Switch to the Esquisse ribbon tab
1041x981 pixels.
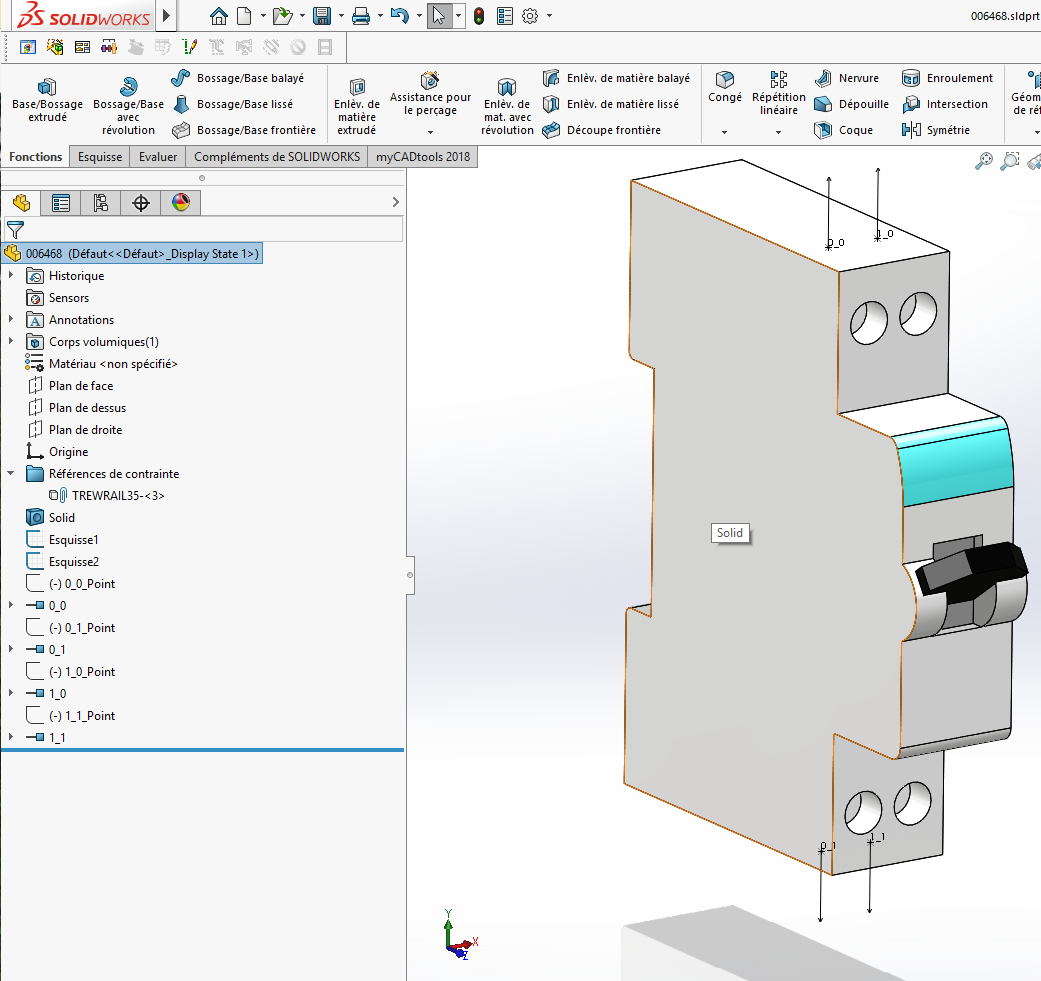(100, 157)
